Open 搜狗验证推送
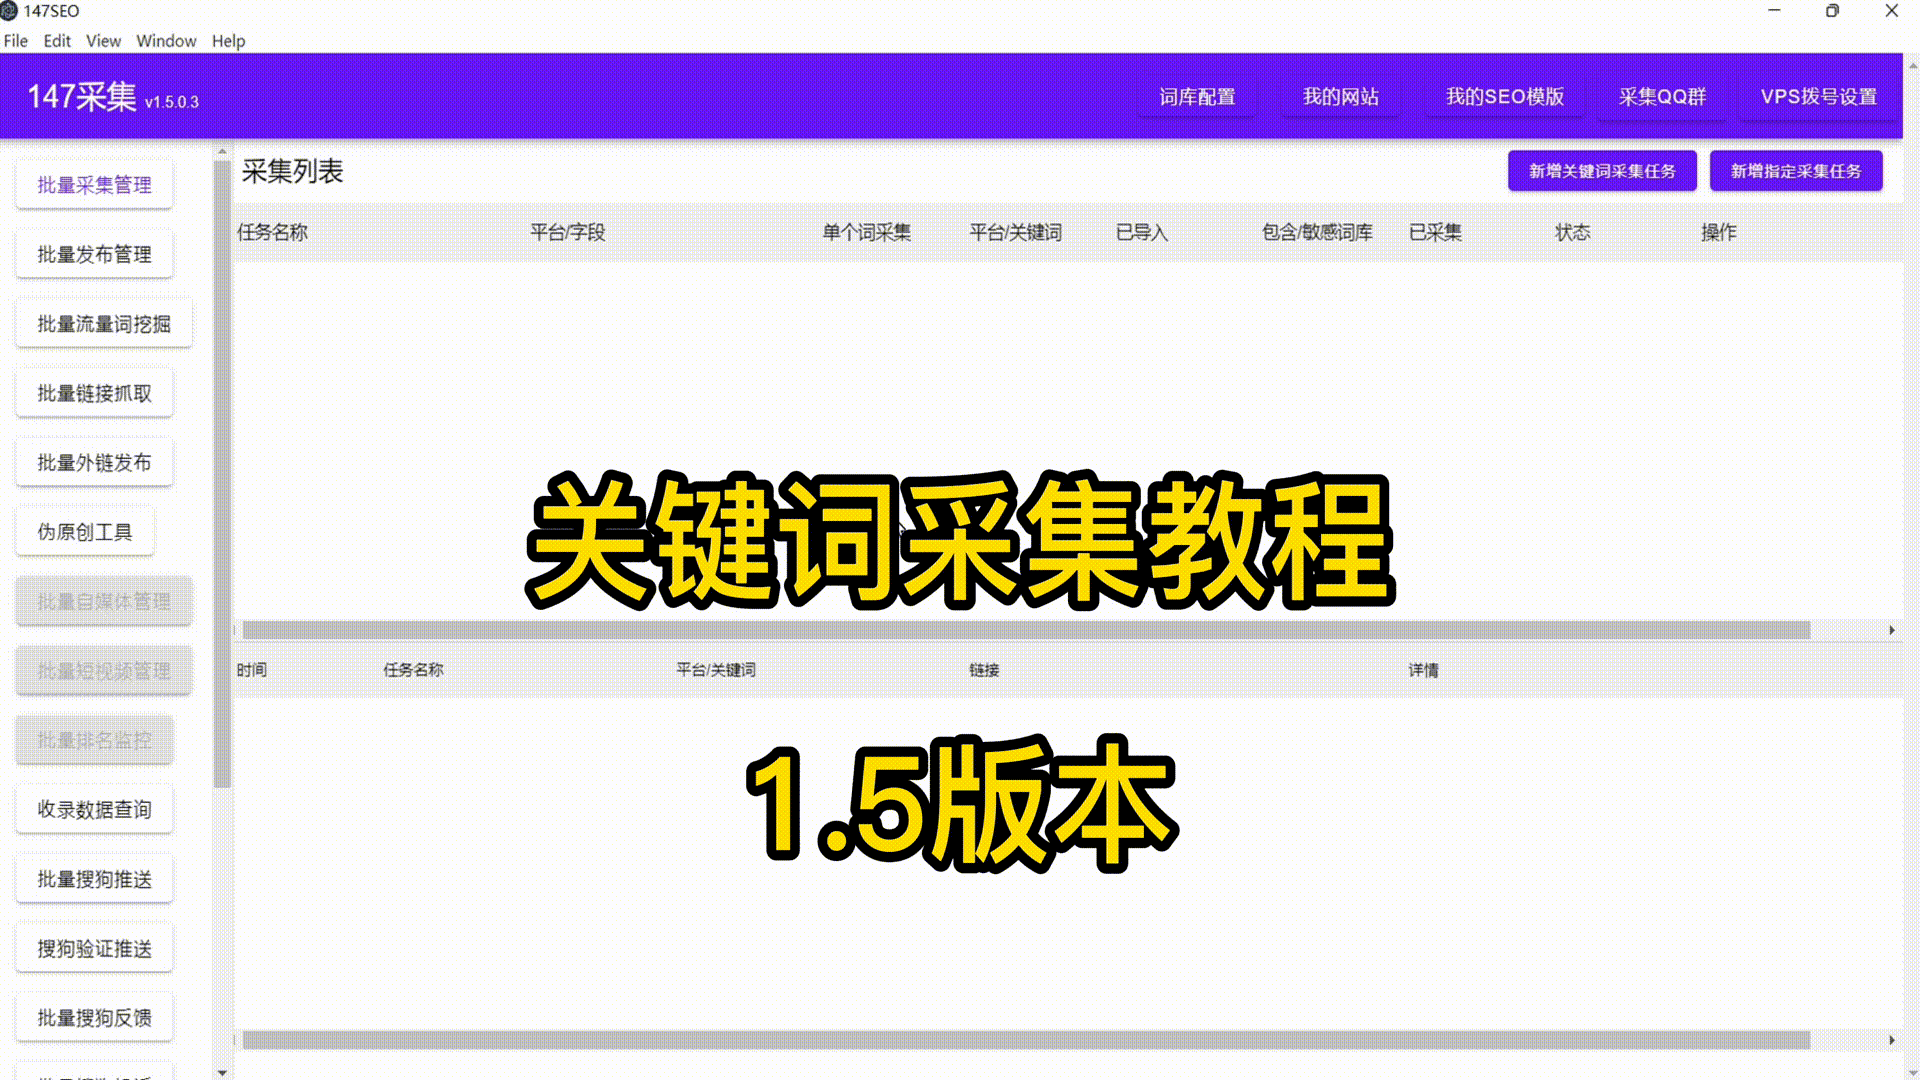This screenshot has width=1920, height=1080. (94, 948)
